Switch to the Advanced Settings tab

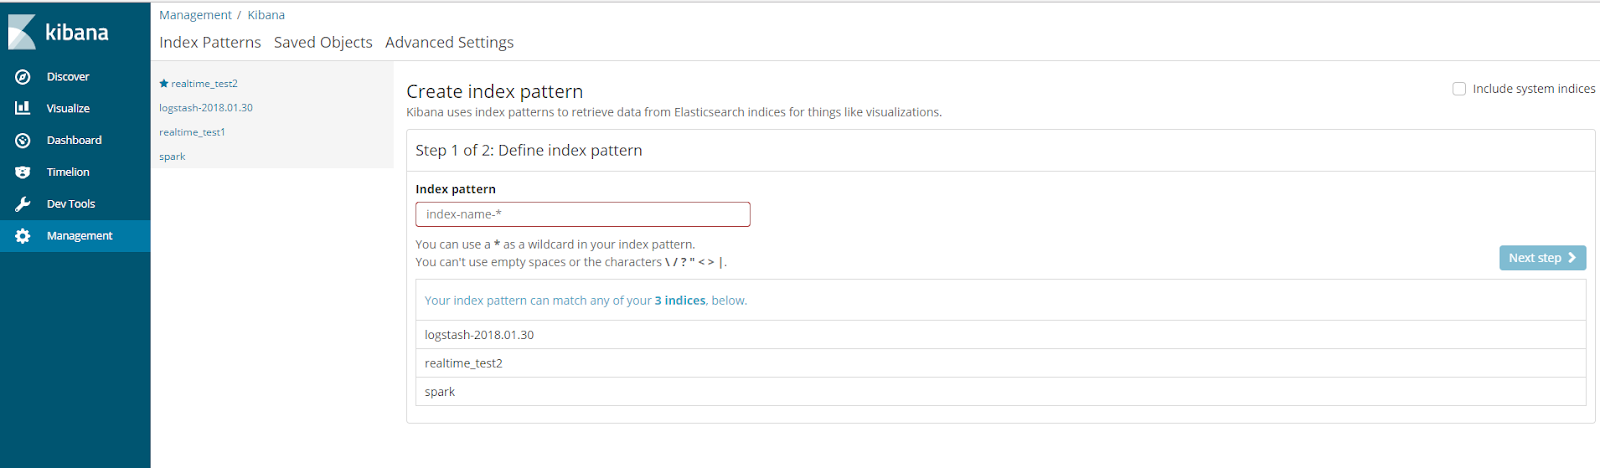tap(449, 42)
